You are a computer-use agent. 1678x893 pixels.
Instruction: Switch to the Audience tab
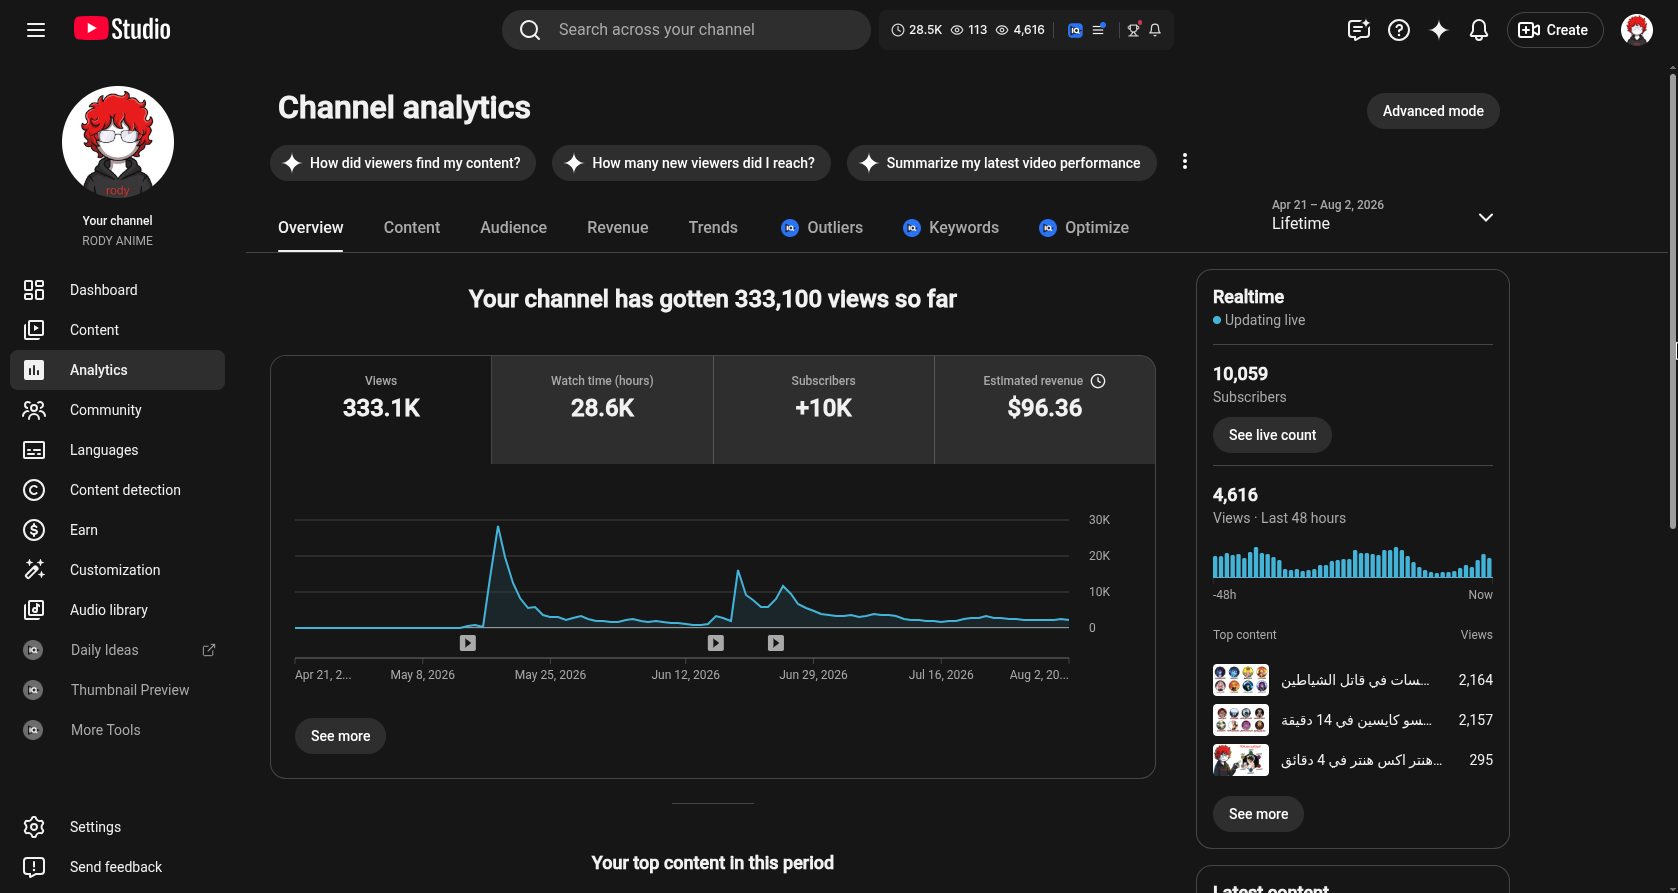click(513, 228)
